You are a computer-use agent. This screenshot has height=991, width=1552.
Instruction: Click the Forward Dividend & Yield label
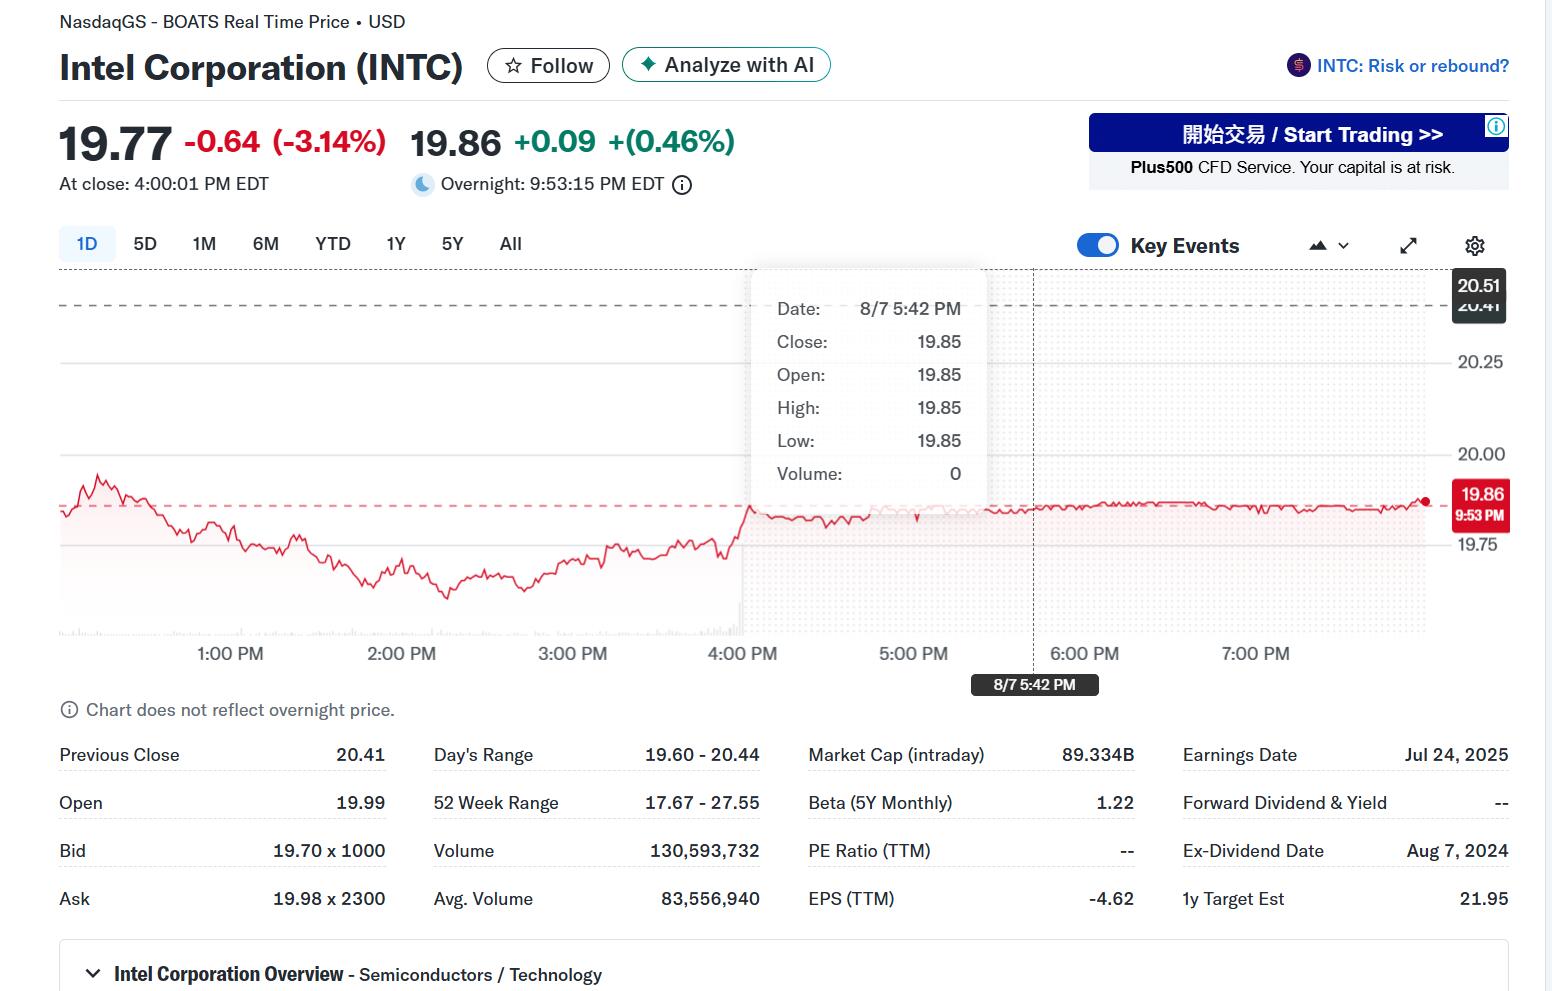[x=1285, y=803]
